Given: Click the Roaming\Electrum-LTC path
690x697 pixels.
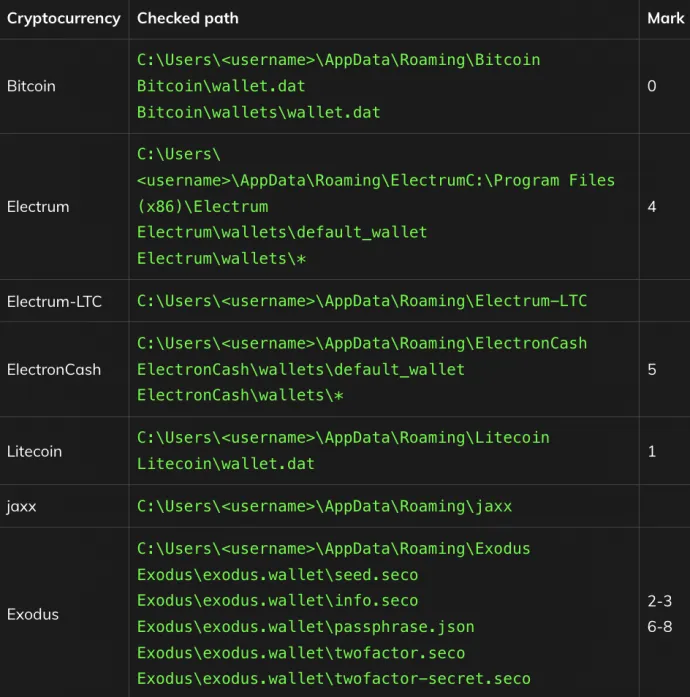Looking at the screenshot, I should point(362,301).
